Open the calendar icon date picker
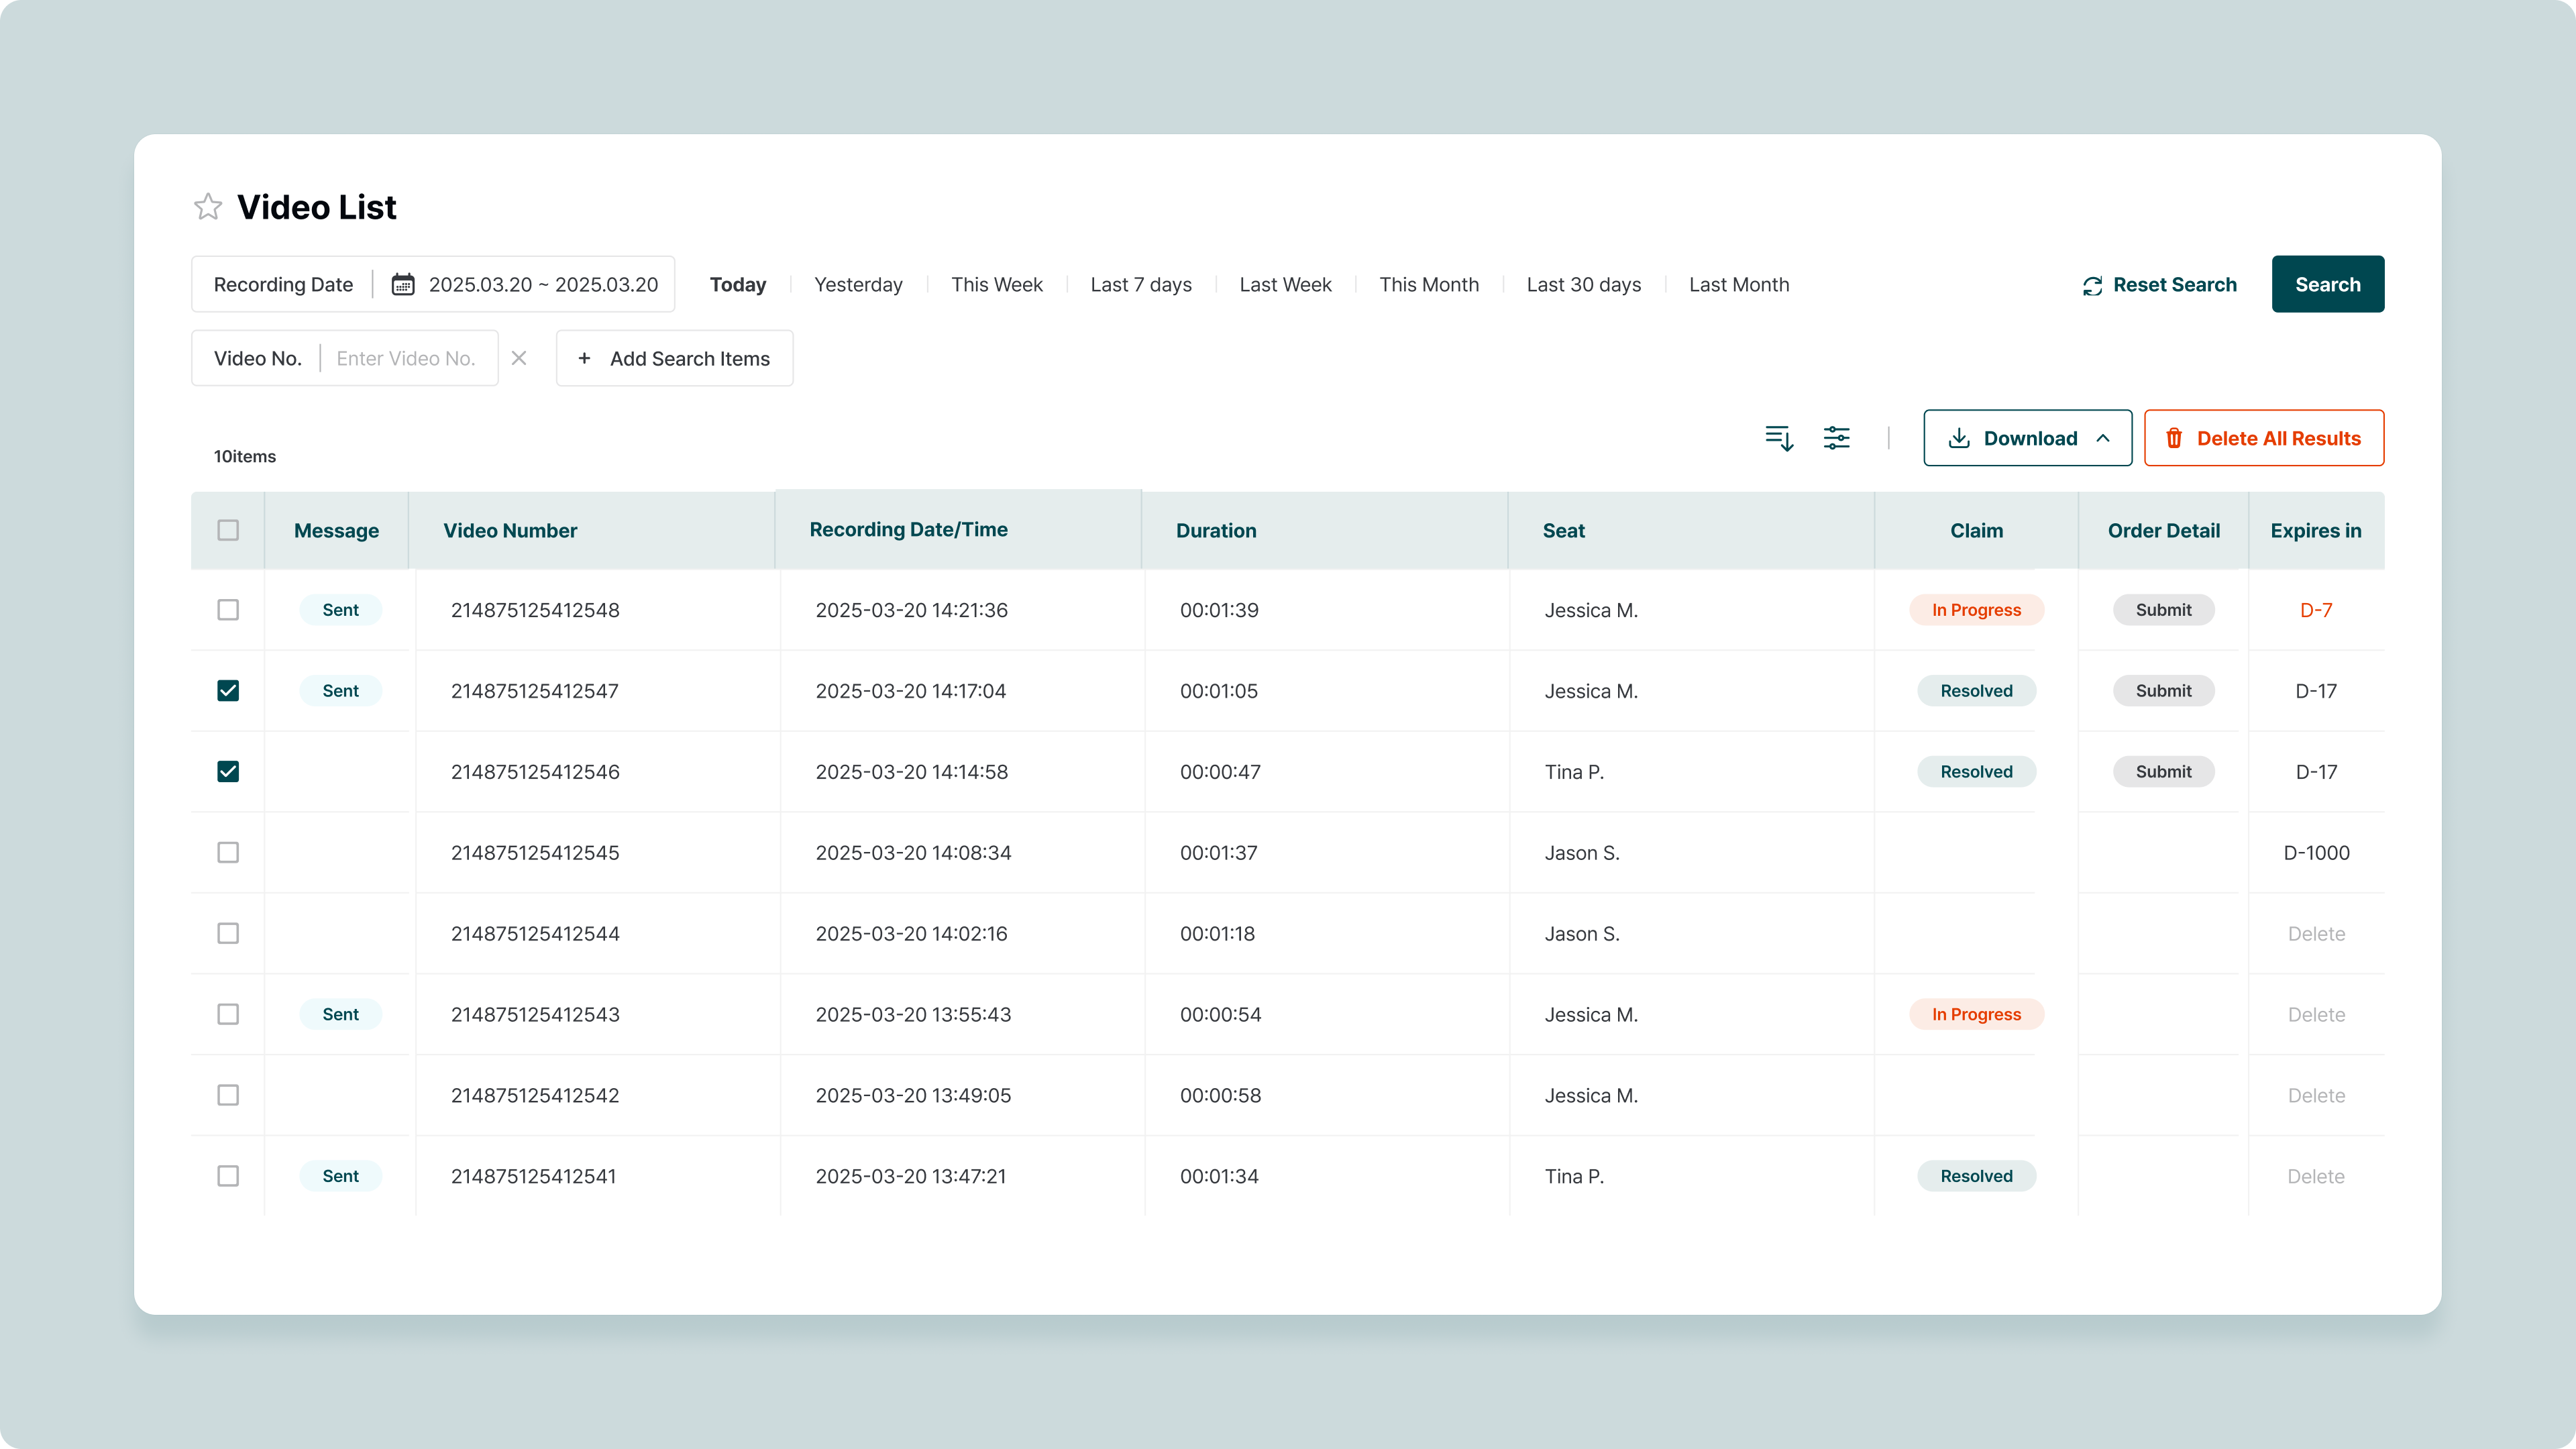The width and height of the screenshot is (2576, 1449). click(403, 284)
